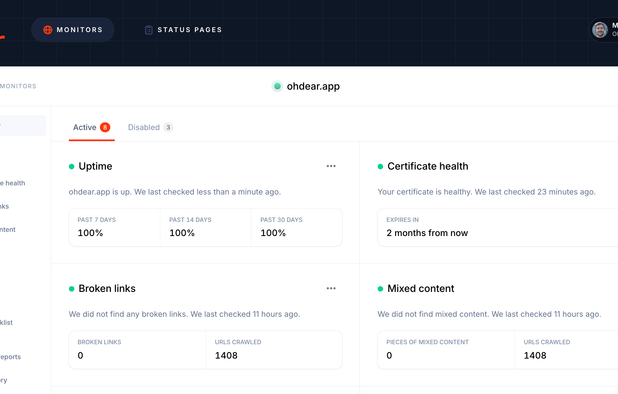Click 'We did not find mixed content' message
Viewport: 618px width, 394px height.
click(x=489, y=314)
